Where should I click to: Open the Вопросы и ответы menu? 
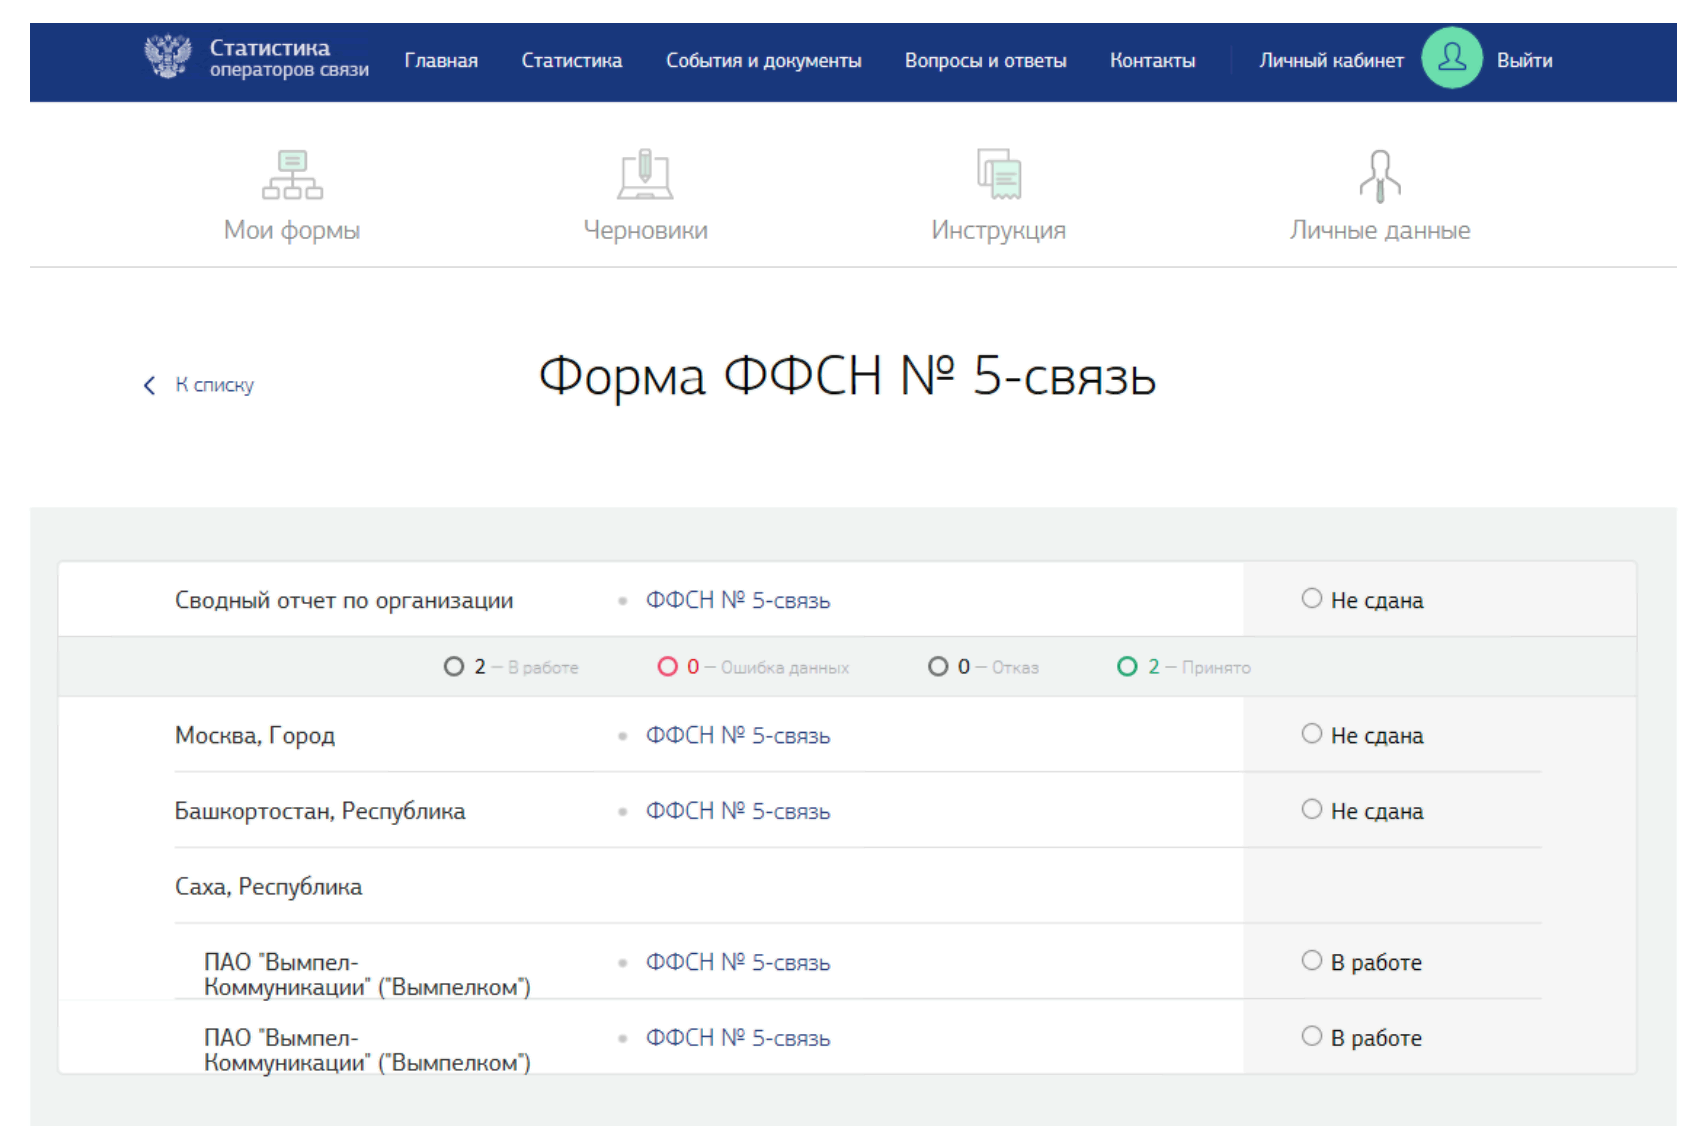pos(985,61)
